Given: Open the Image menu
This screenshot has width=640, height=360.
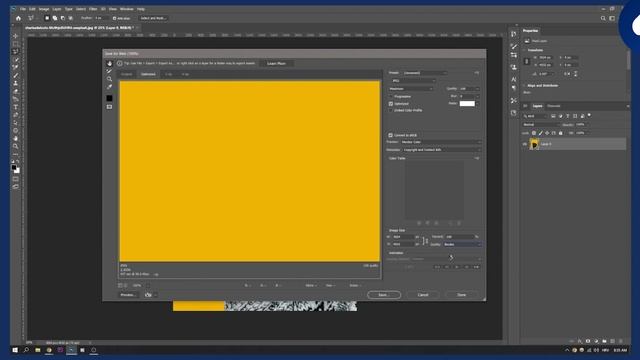Looking at the screenshot, I should pyautogui.click(x=44, y=9).
